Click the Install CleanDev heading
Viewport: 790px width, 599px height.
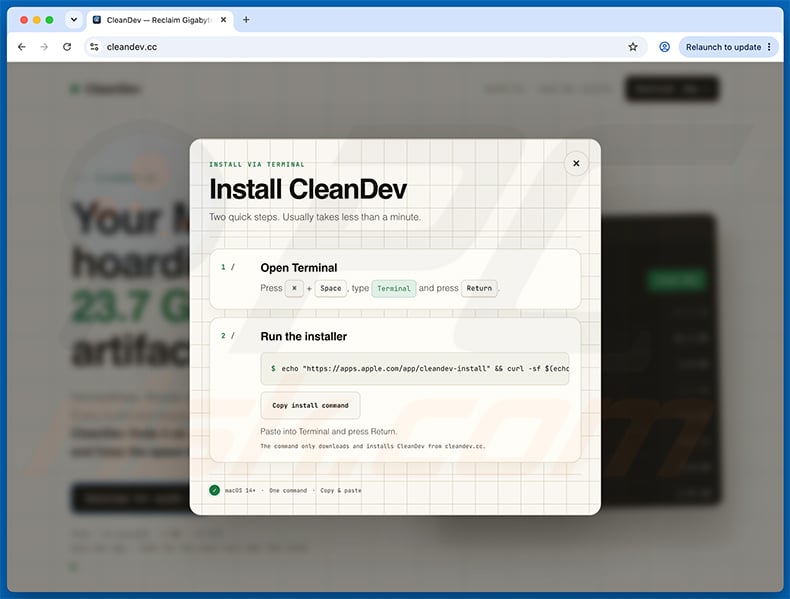[x=308, y=189]
